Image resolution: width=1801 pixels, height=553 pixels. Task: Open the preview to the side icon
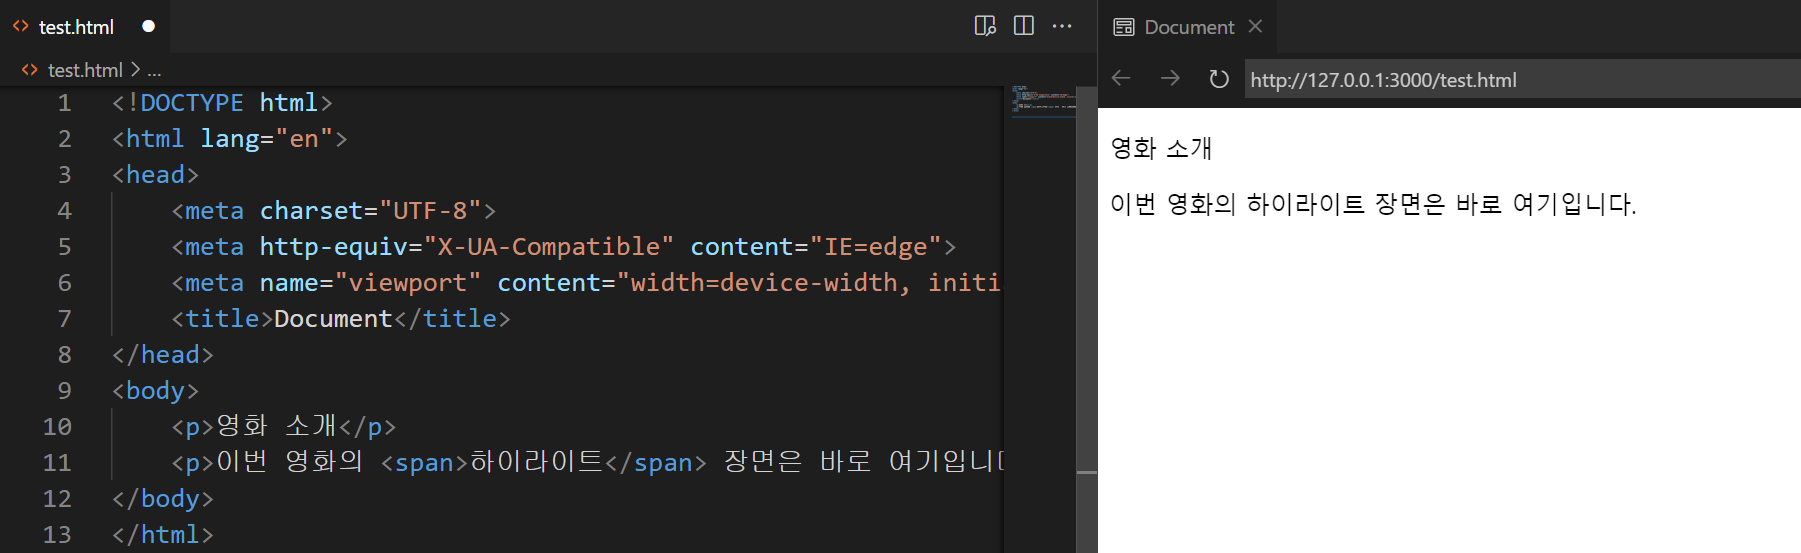coord(985,26)
